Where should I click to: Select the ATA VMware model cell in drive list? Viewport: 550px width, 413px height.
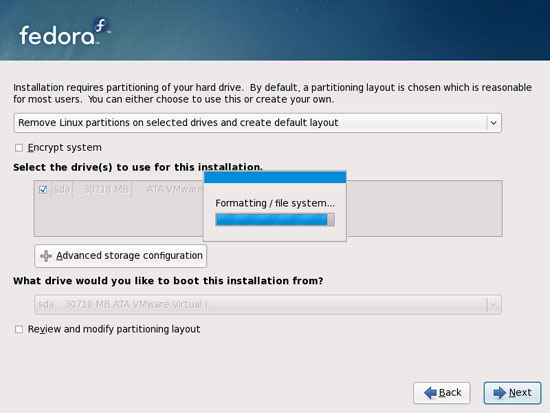(174, 189)
